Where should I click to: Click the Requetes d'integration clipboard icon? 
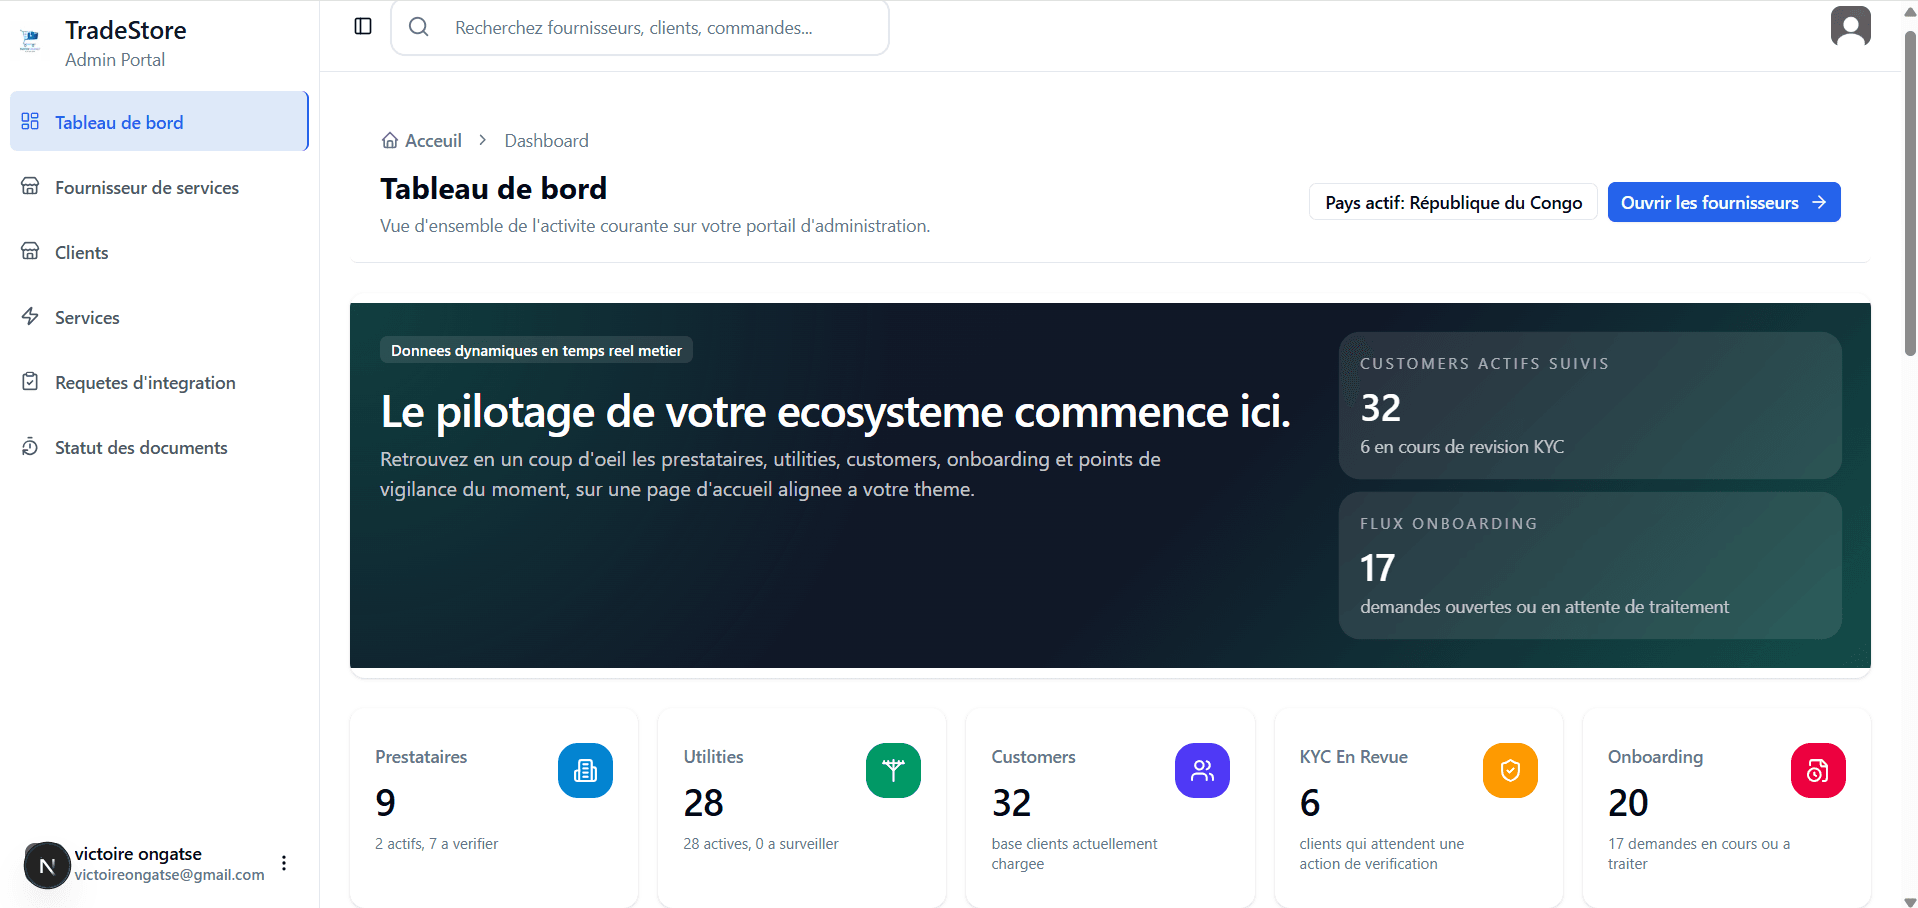coord(30,381)
